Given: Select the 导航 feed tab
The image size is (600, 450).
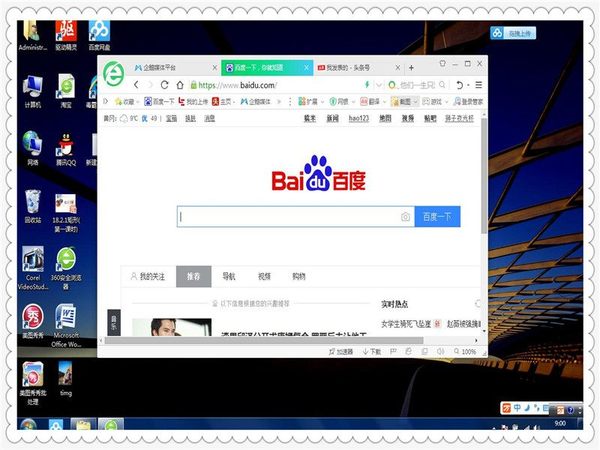Looking at the screenshot, I should click(x=229, y=276).
